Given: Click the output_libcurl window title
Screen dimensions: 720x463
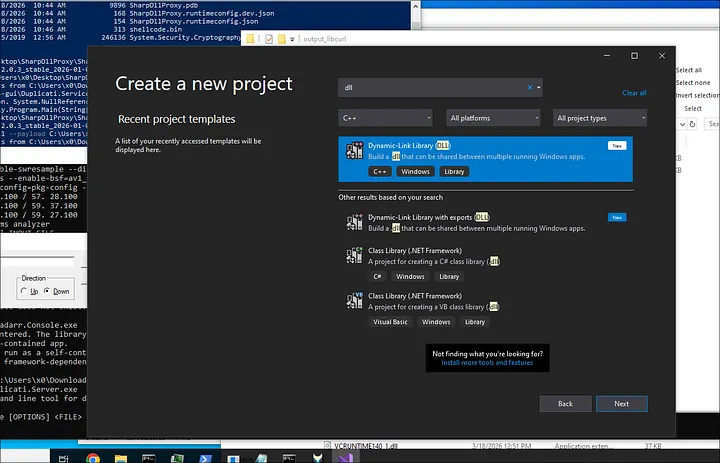Looking at the screenshot, I should (x=325, y=39).
